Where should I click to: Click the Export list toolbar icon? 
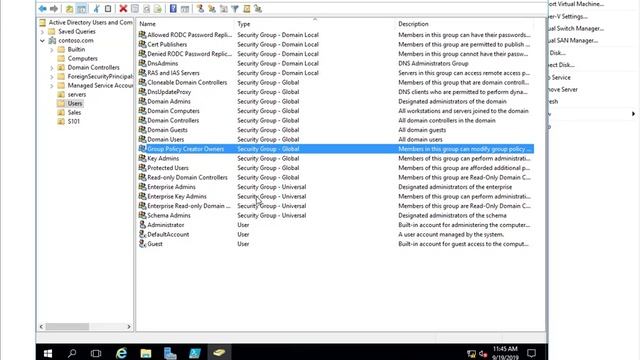point(158,9)
